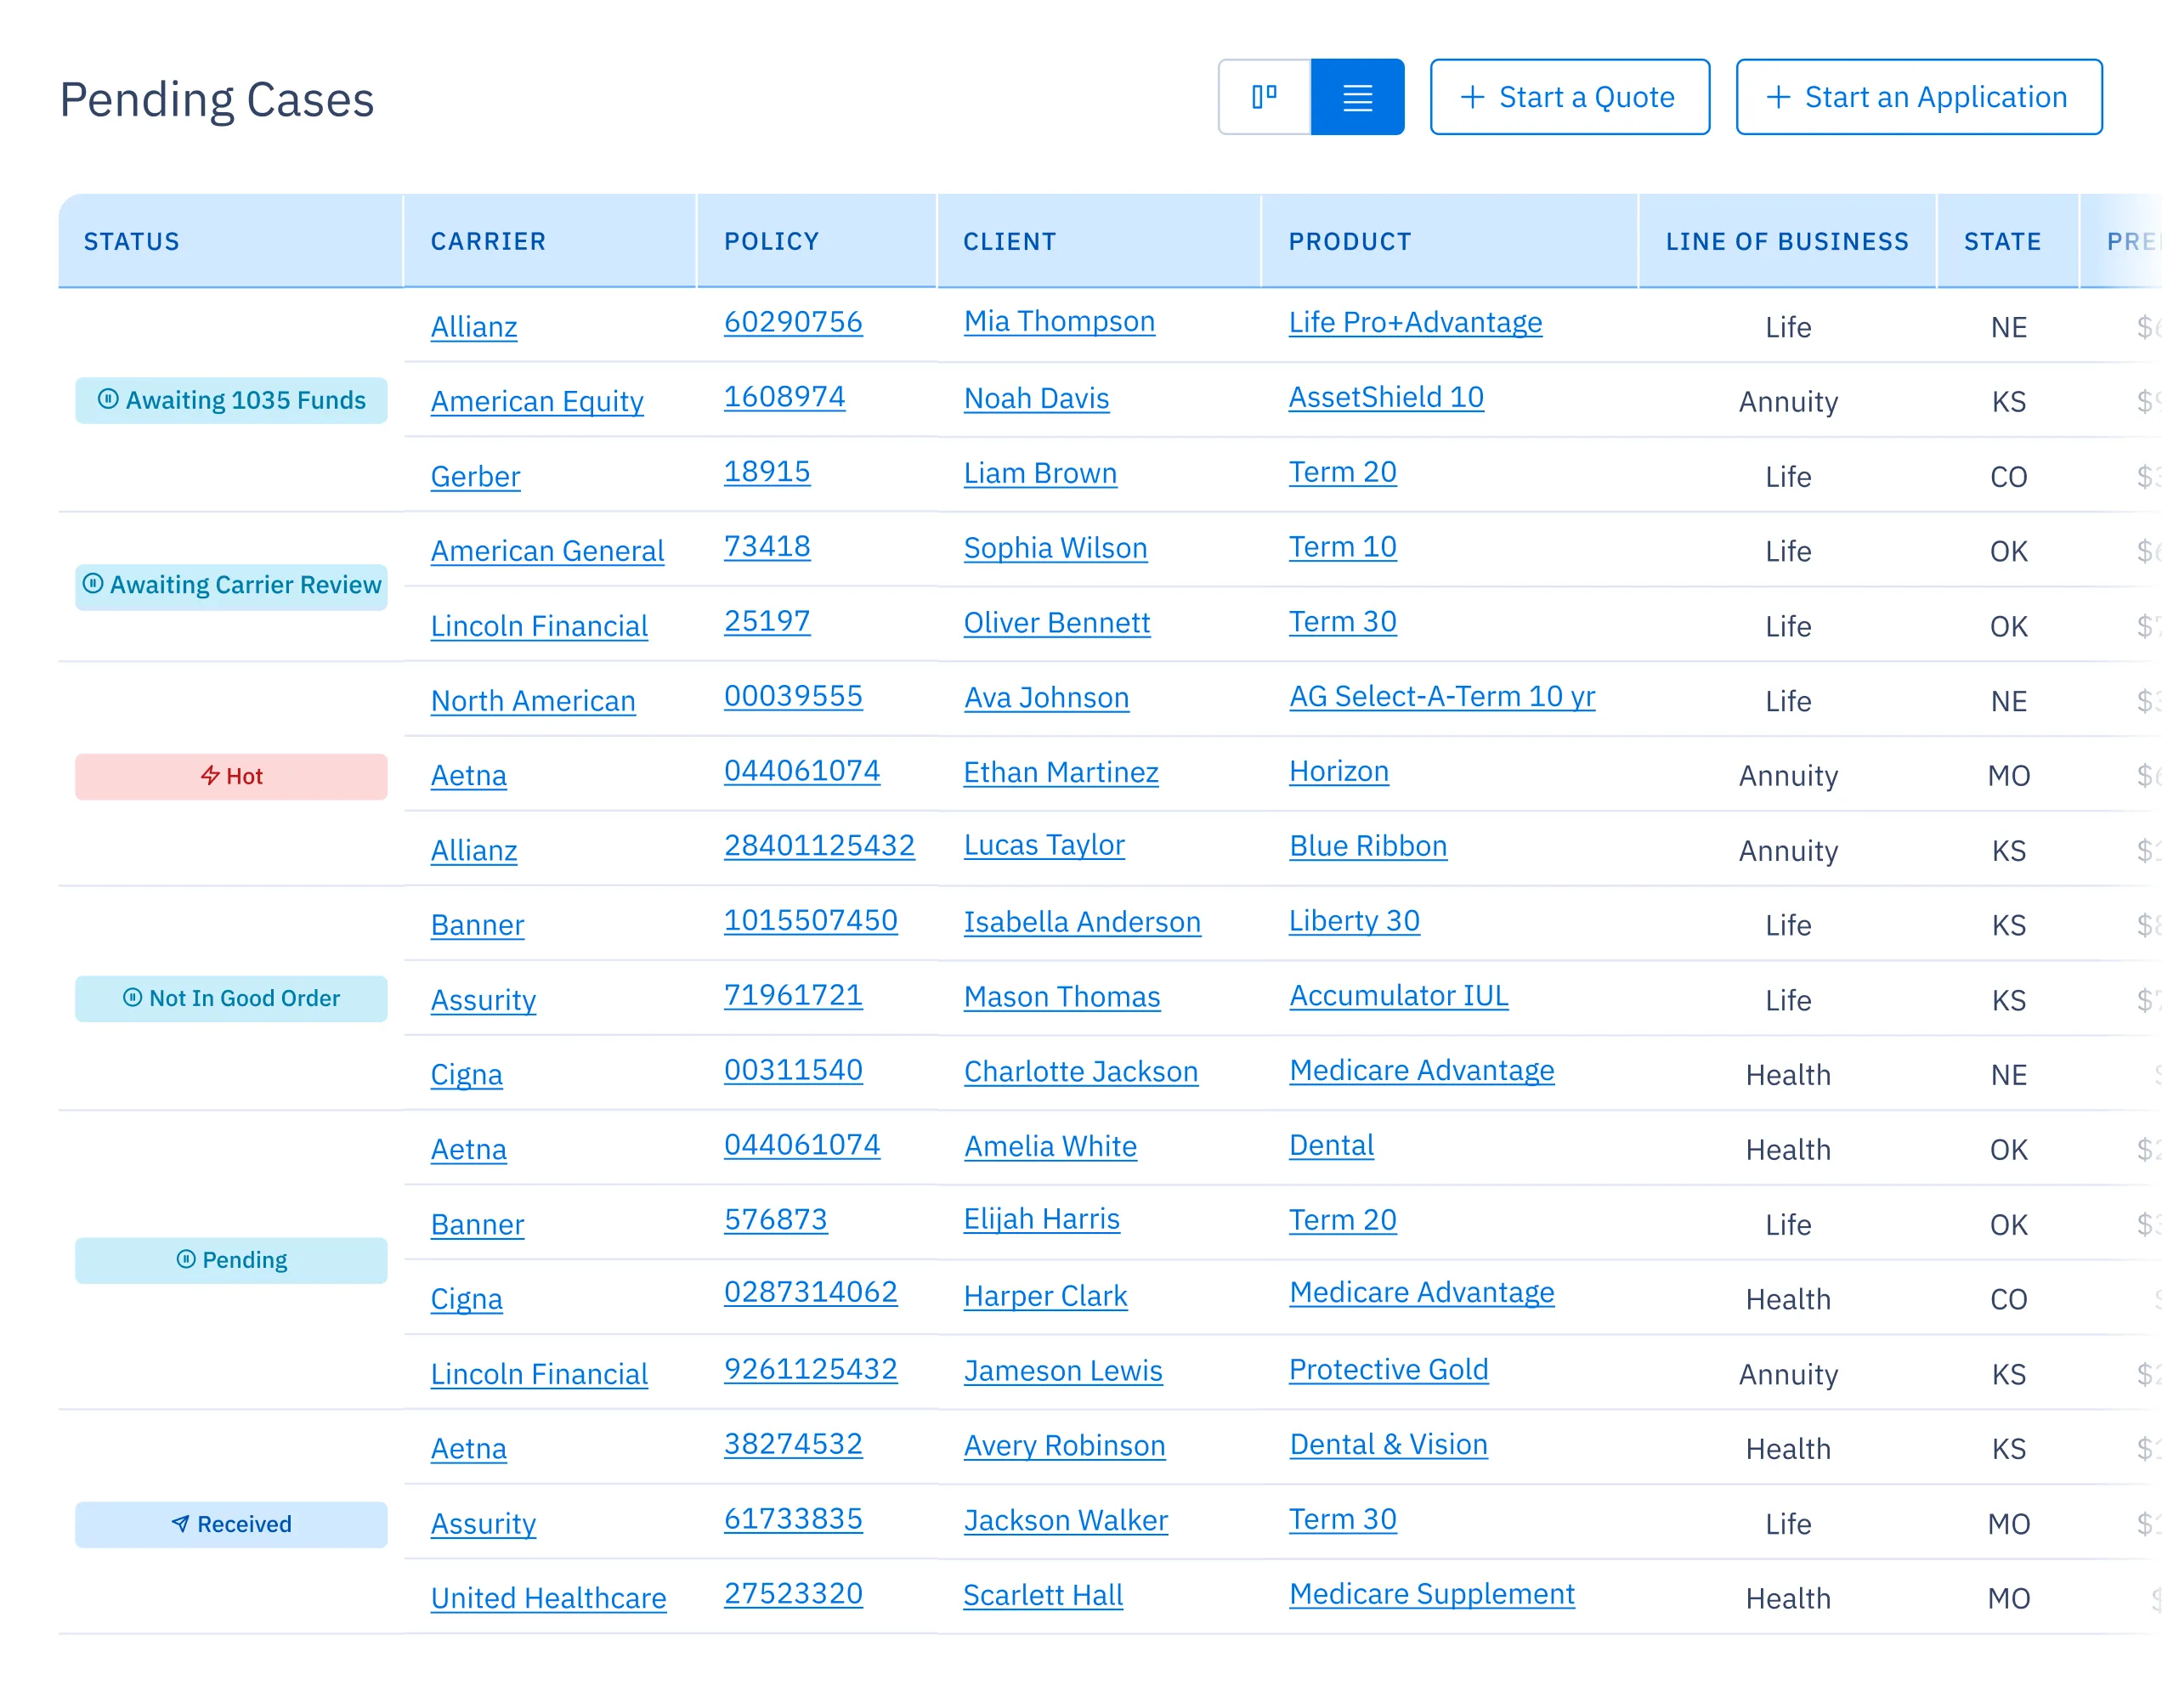Sort the table by the Status column
This screenshot has width=2162, height=1708.
coord(133,241)
